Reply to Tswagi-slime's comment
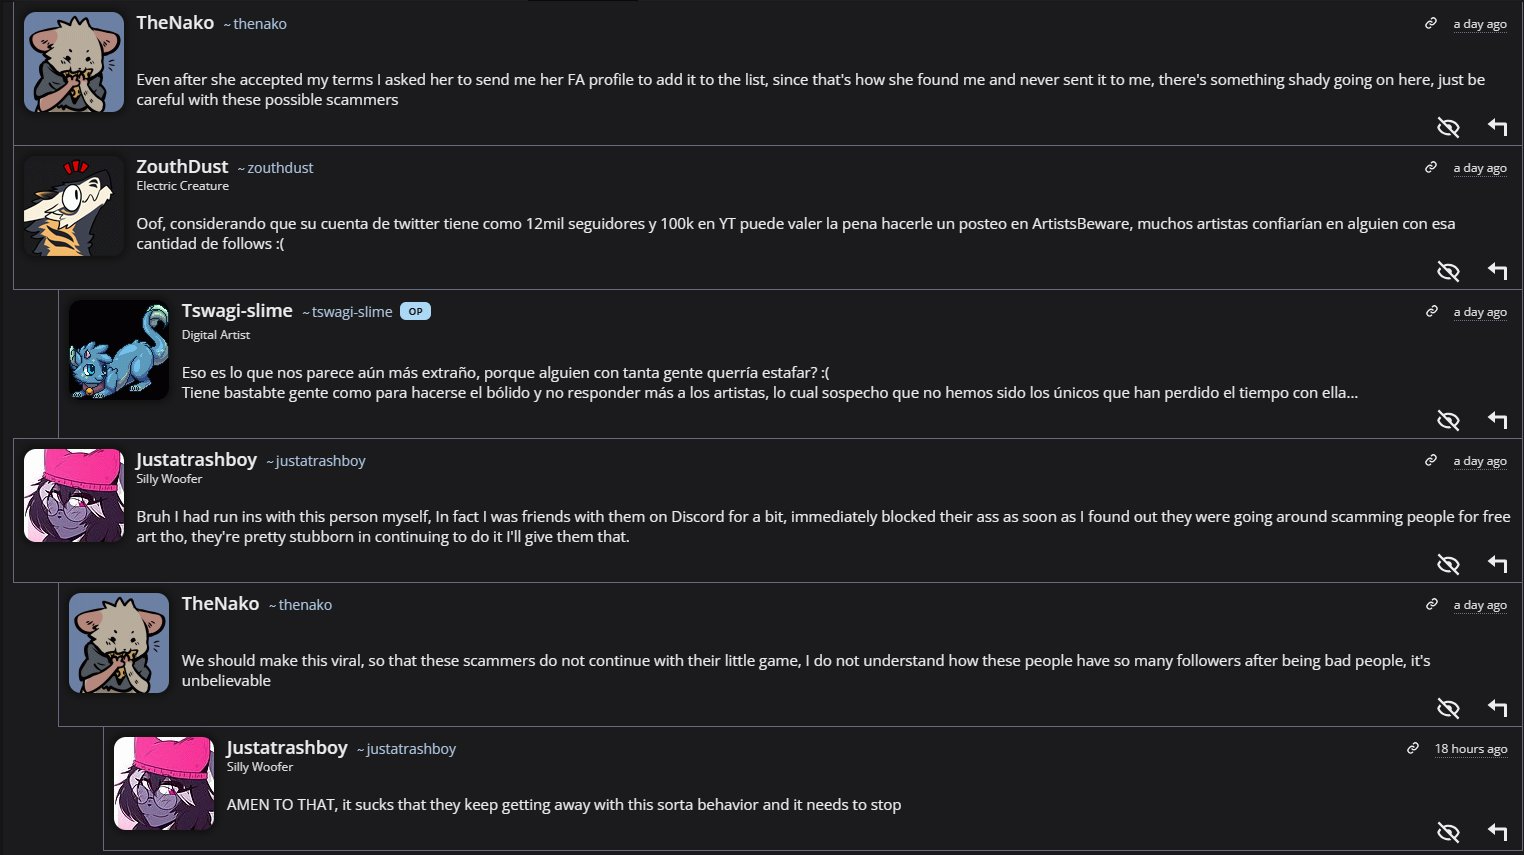Screen dimensions: 1524x855 coord(1497,420)
